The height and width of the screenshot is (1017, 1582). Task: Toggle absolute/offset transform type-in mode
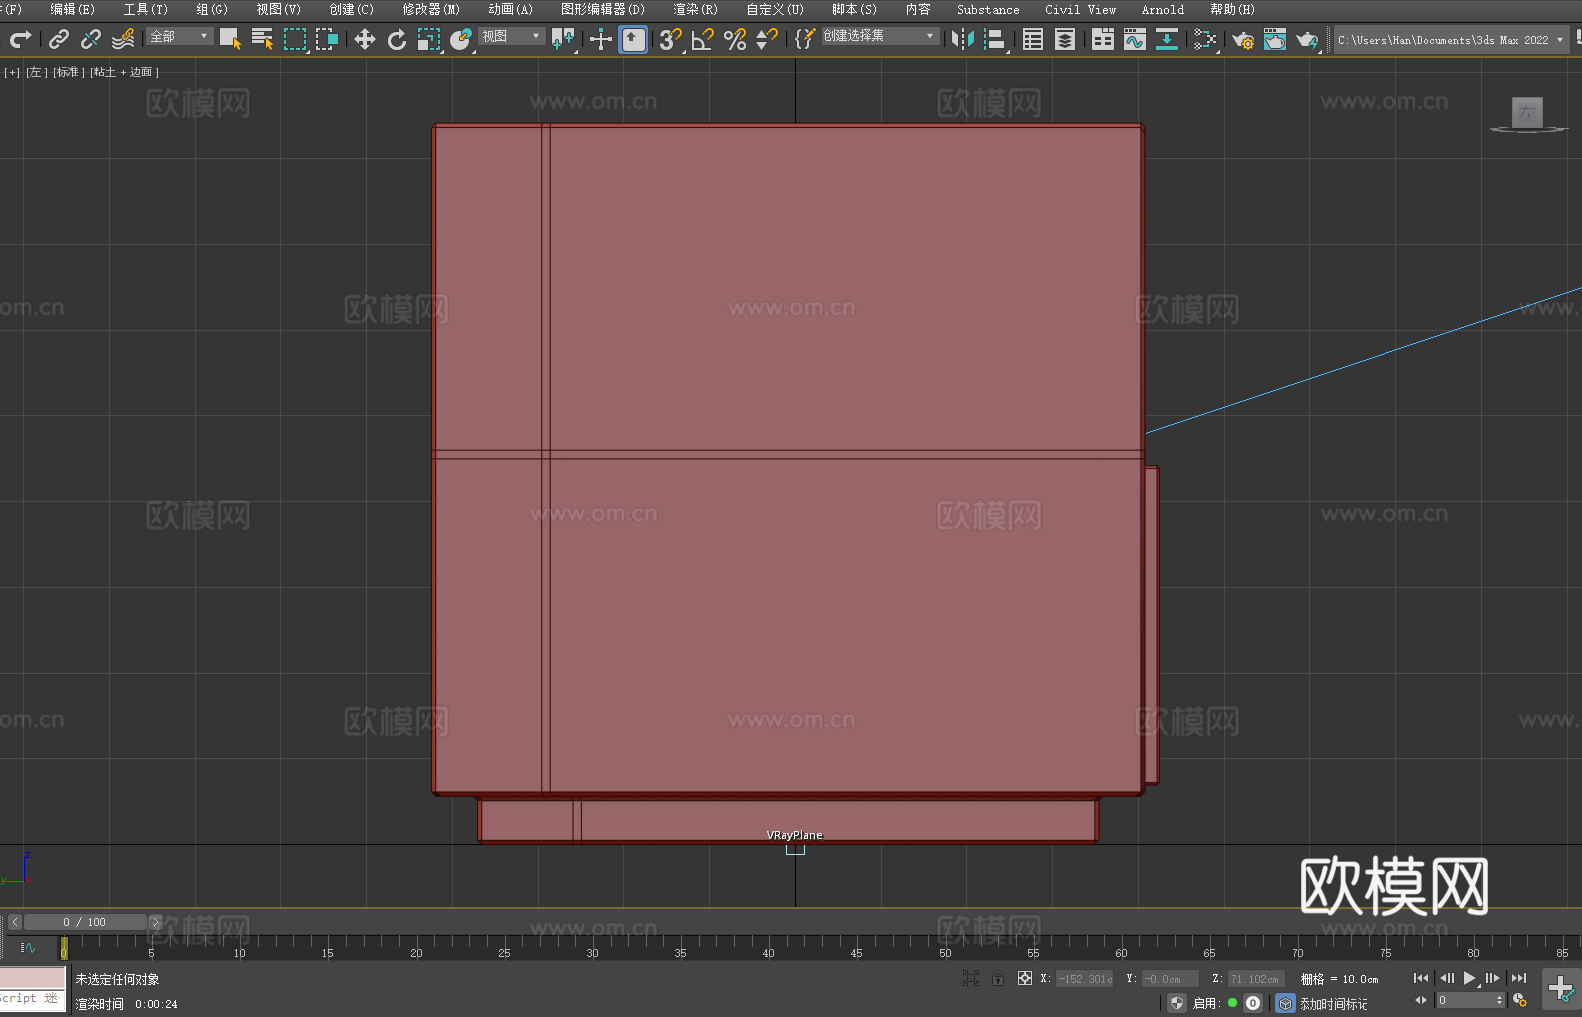(1024, 978)
